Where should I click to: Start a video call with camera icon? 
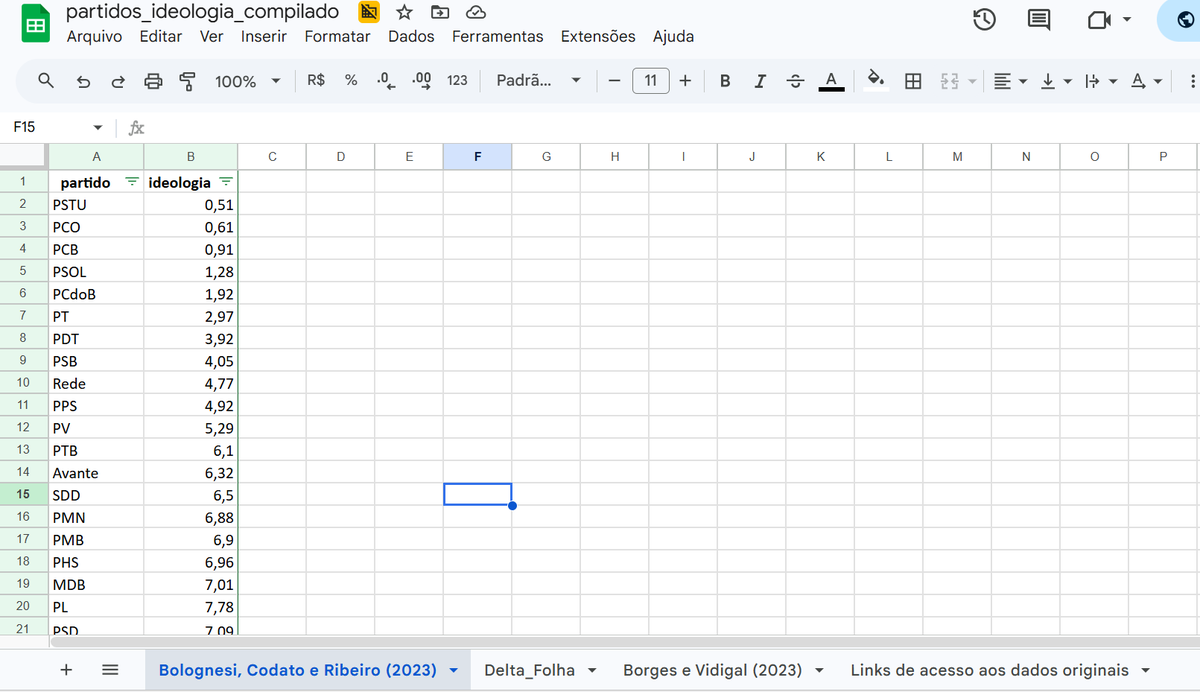(x=1098, y=19)
